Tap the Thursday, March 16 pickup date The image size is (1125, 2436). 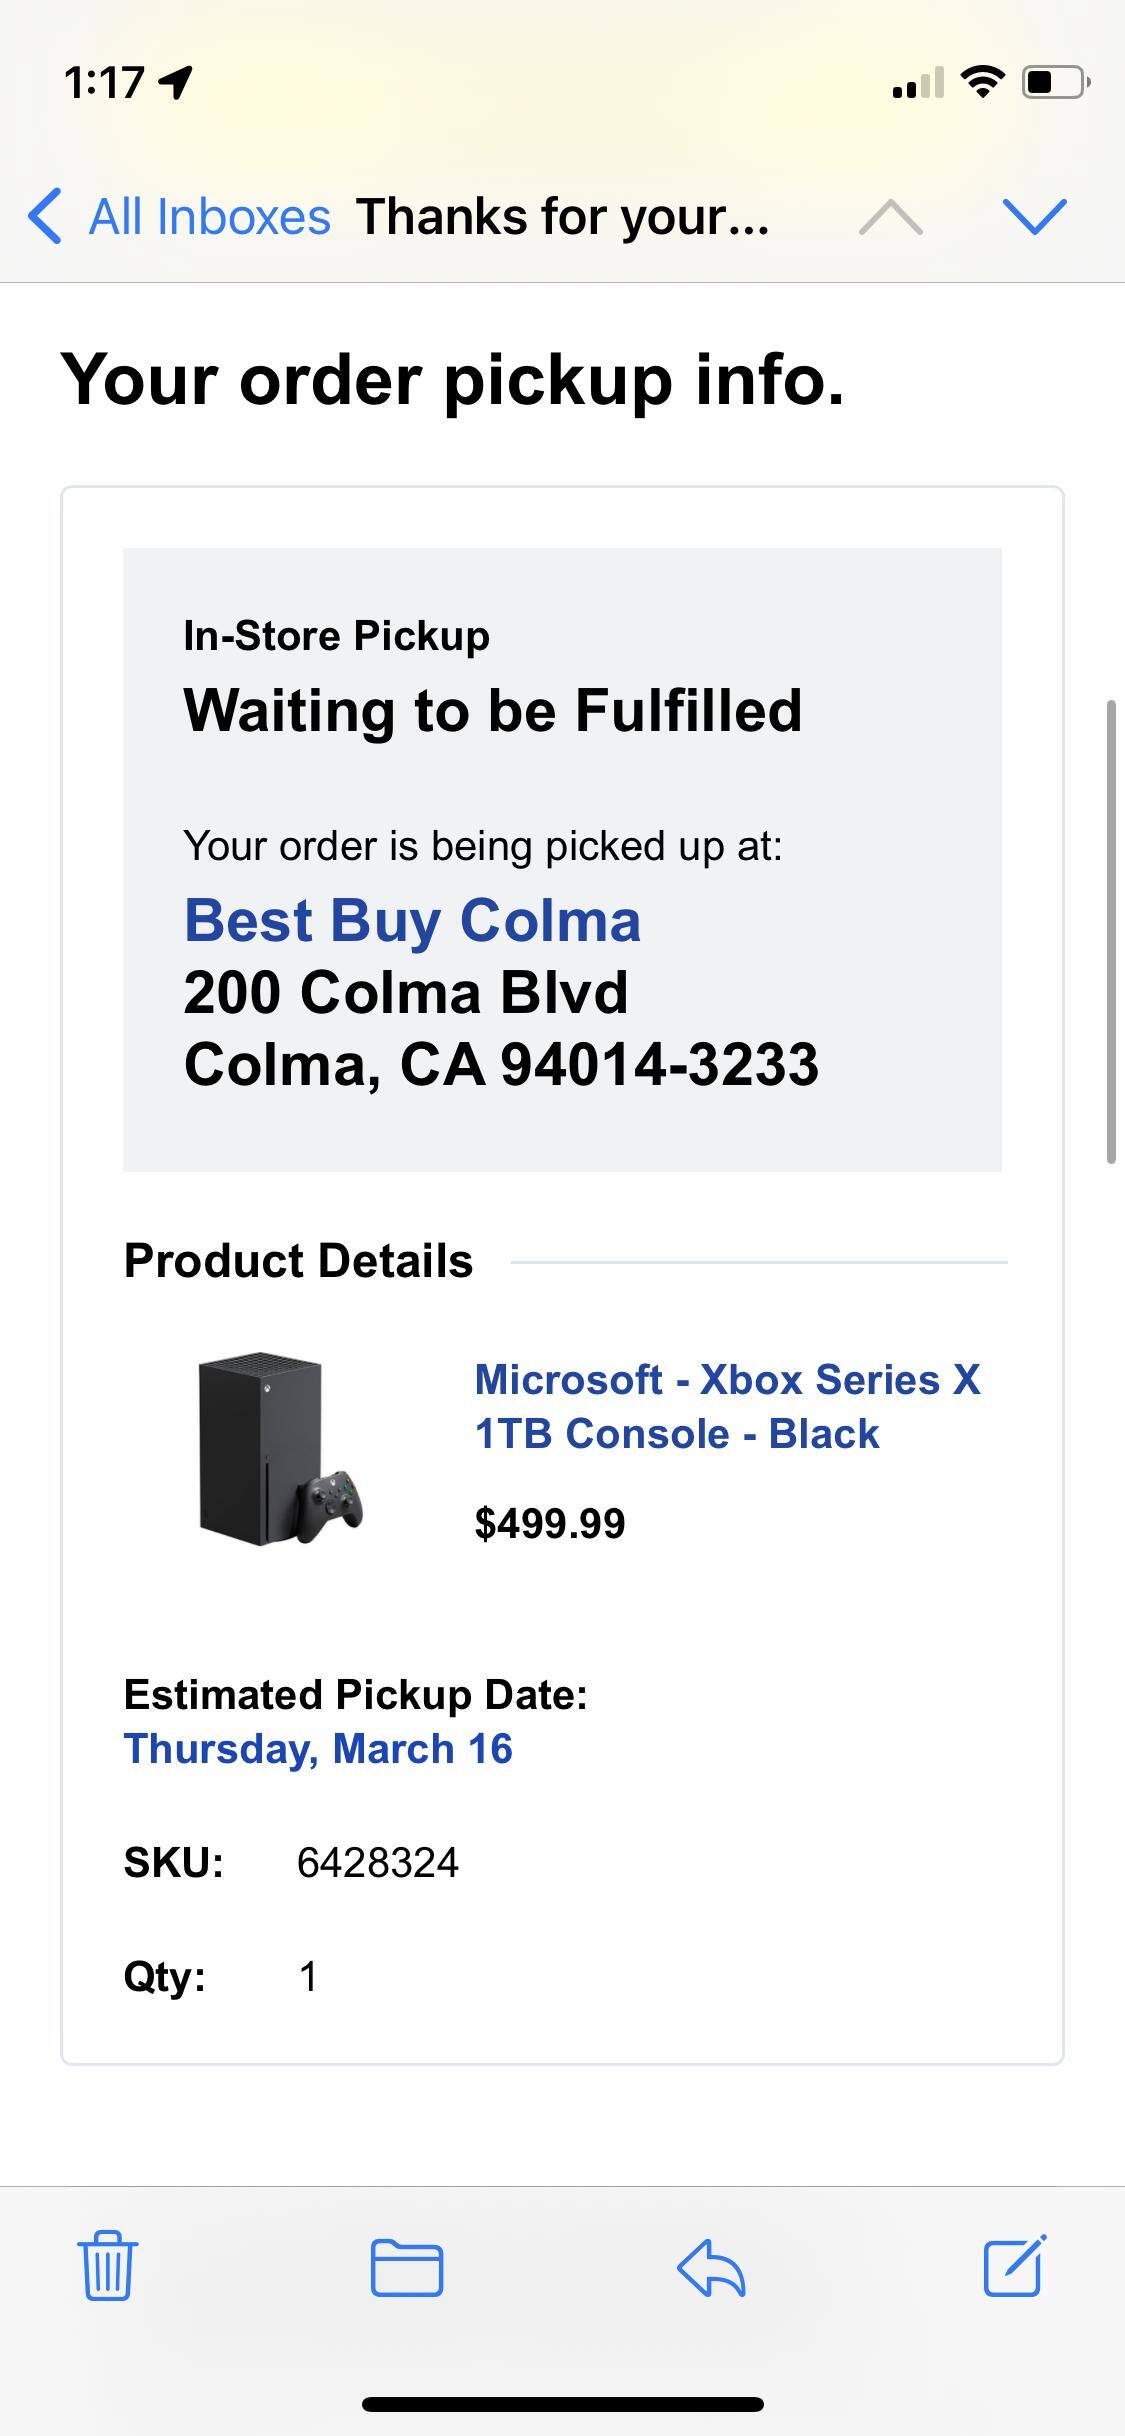point(318,1749)
